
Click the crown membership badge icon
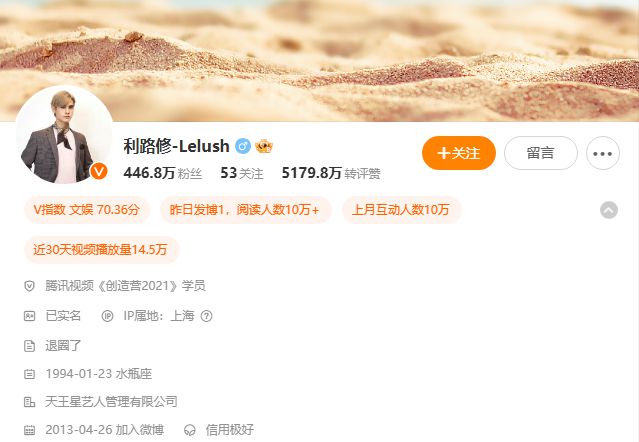point(264,146)
